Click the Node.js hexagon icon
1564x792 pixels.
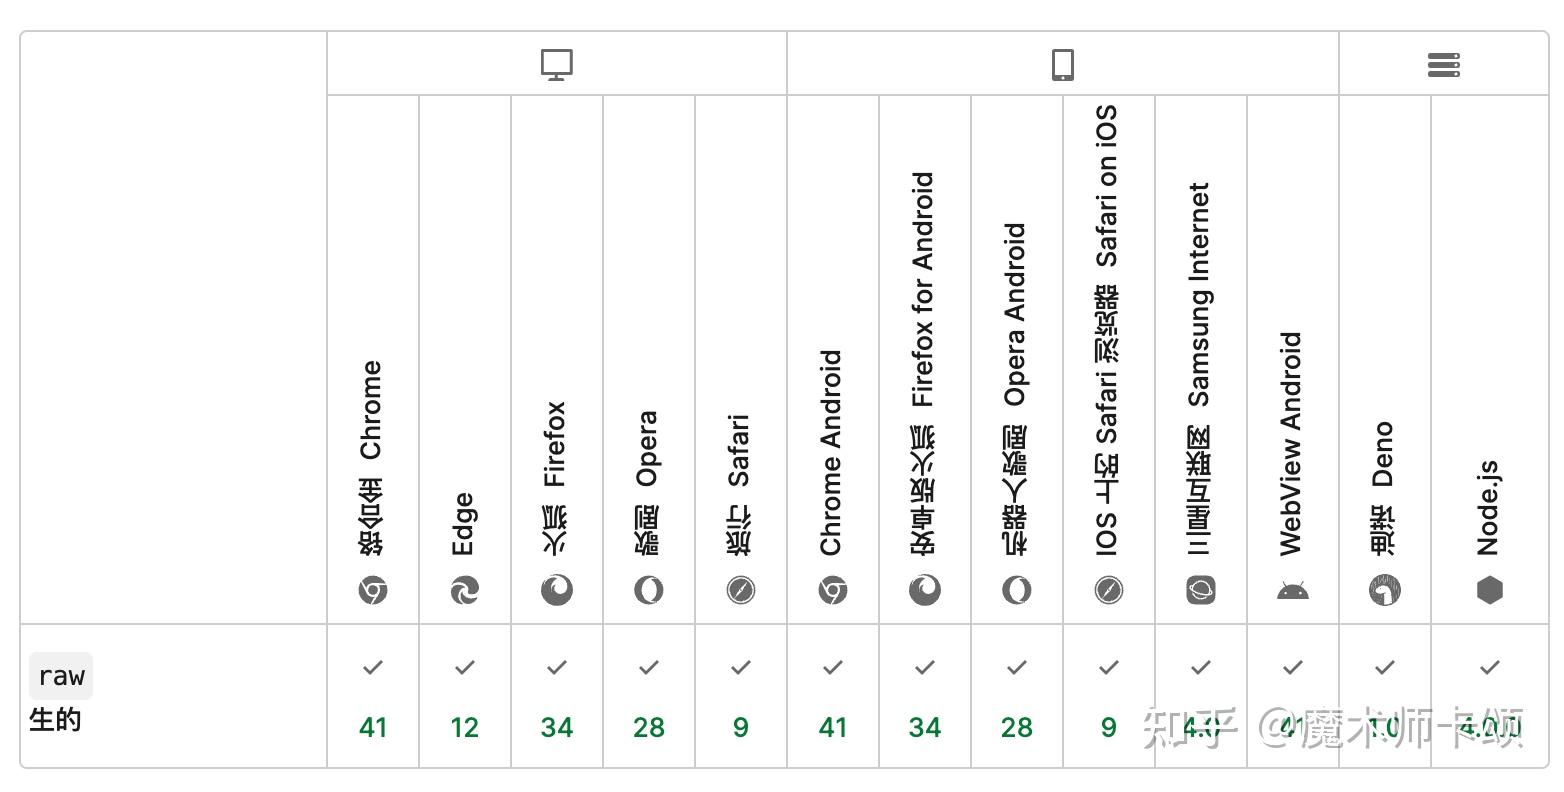(x=1490, y=591)
